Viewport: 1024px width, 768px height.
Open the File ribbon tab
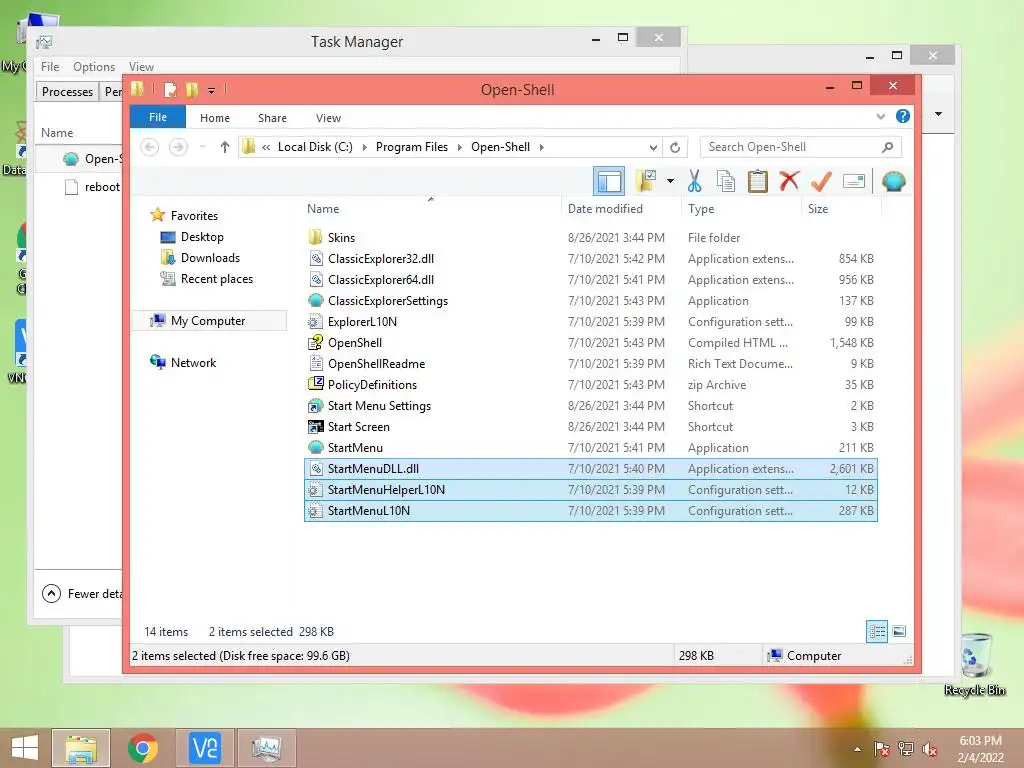(x=157, y=118)
